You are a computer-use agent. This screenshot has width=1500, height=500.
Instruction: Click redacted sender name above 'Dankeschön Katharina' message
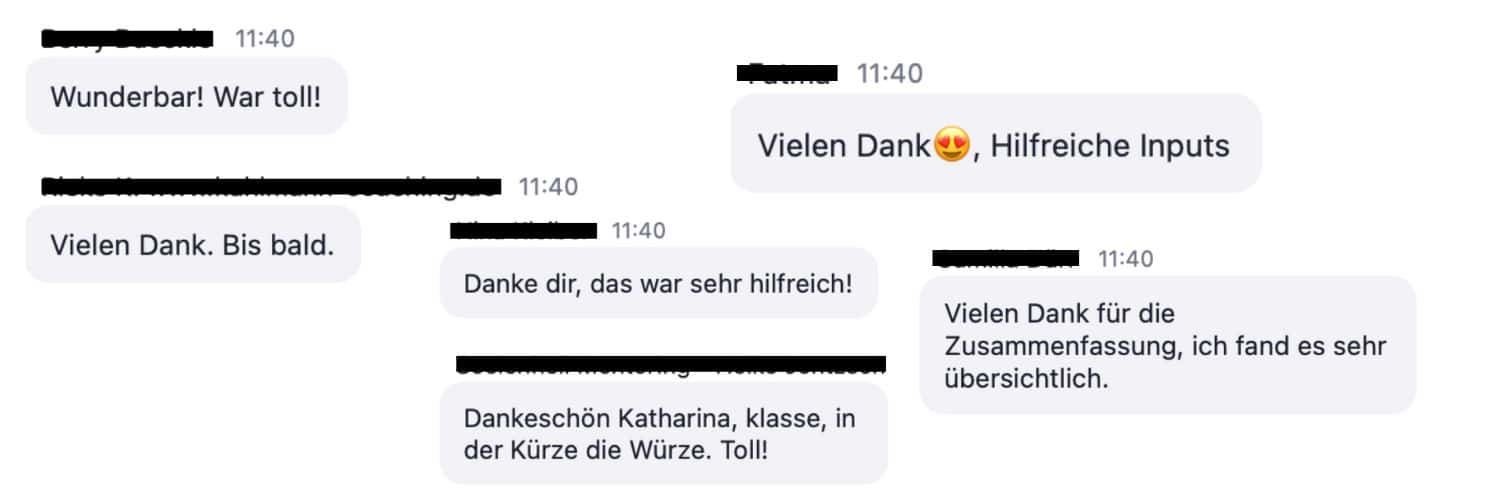(671, 366)
